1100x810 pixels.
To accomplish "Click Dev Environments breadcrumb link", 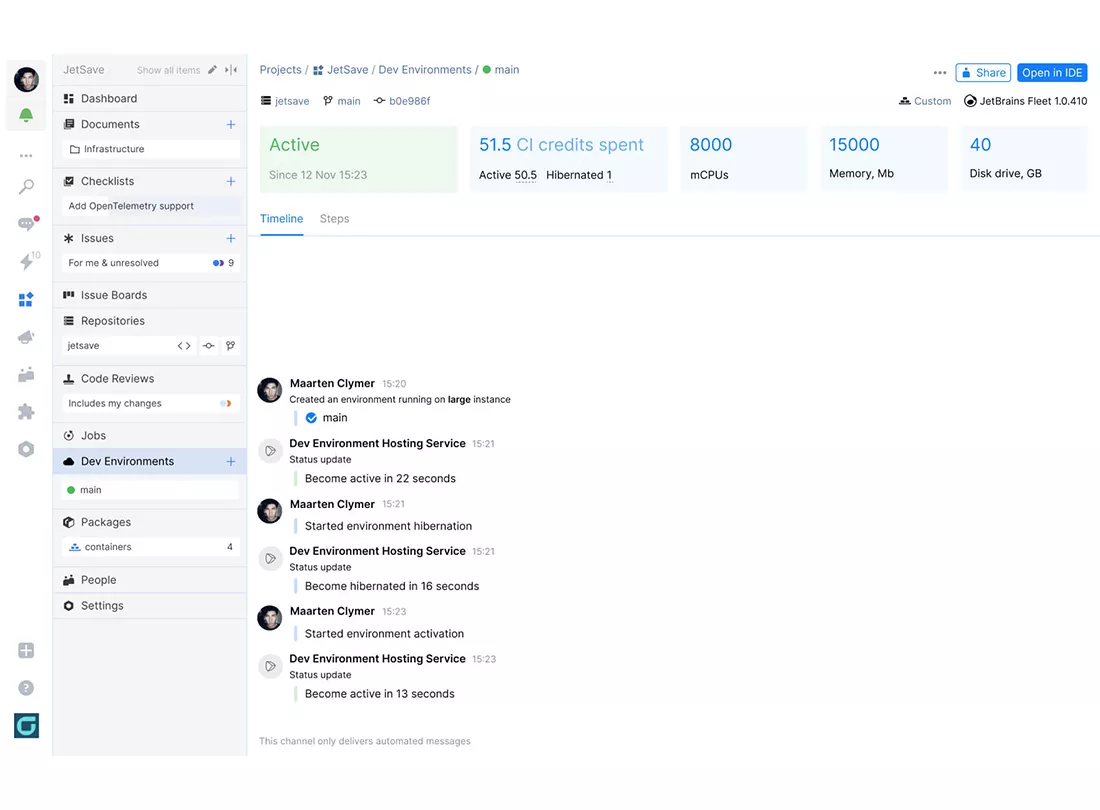I will click(425, 69).
